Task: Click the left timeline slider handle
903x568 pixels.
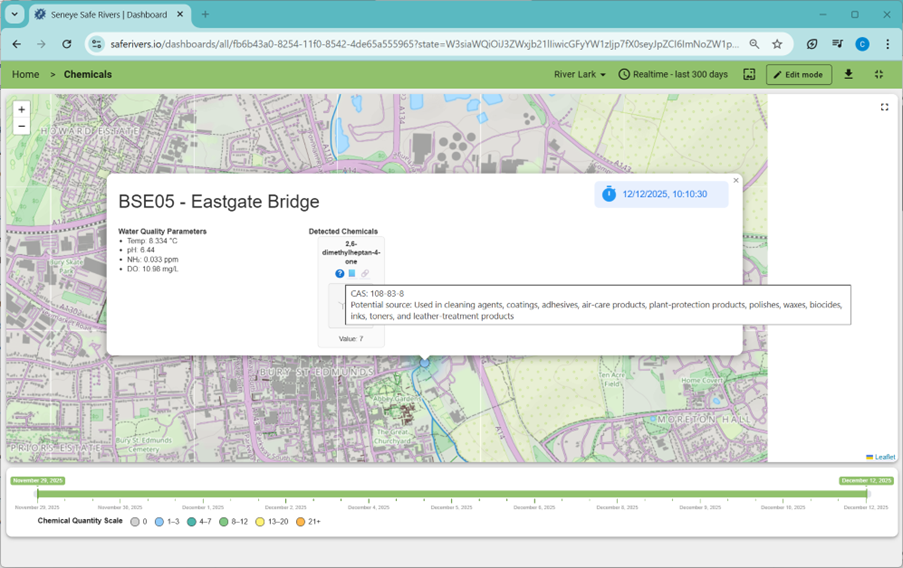Action: click(37, 494)
